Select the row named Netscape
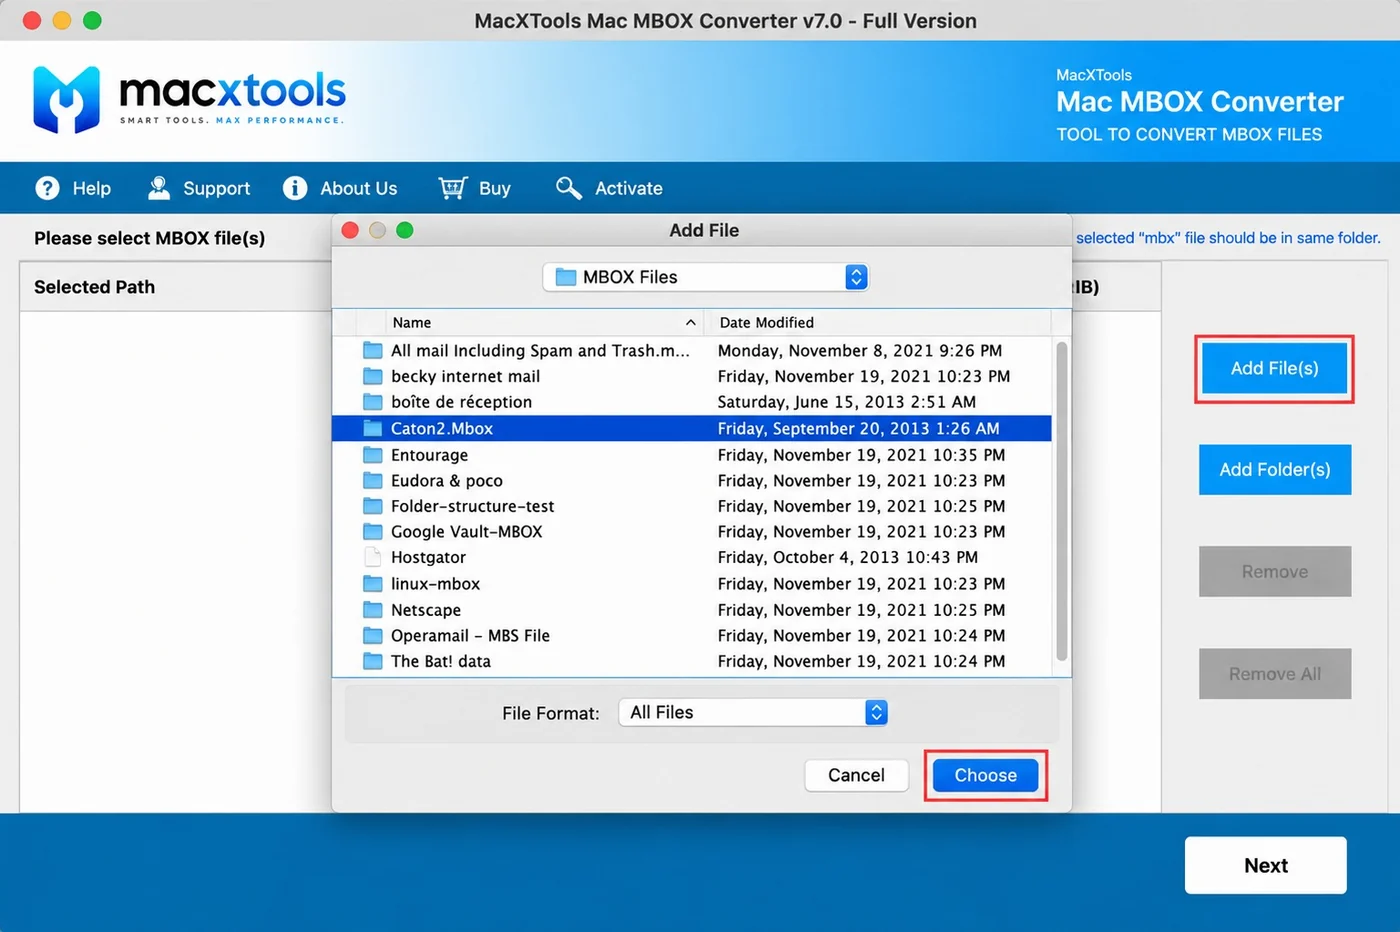This screenshot has height=932, width=1400. pyautogui.click(x=692, y=610)
